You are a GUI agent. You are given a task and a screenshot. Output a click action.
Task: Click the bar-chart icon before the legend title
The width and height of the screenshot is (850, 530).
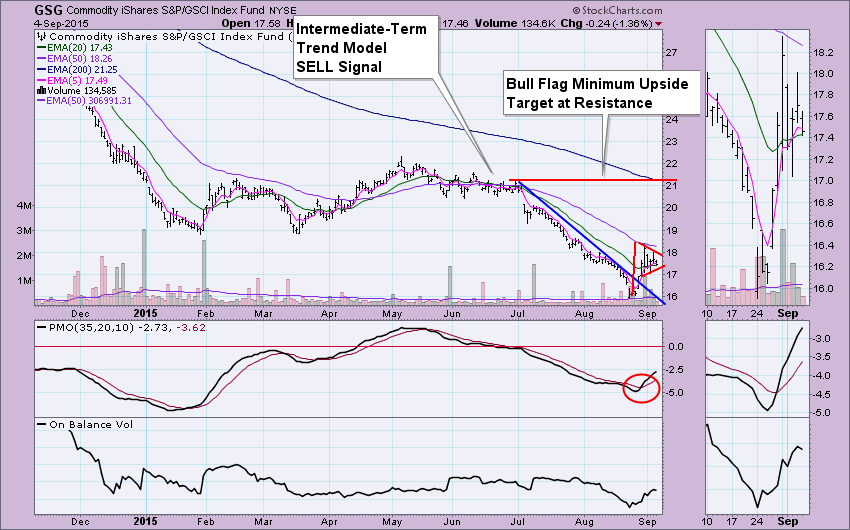coord(41,37)
